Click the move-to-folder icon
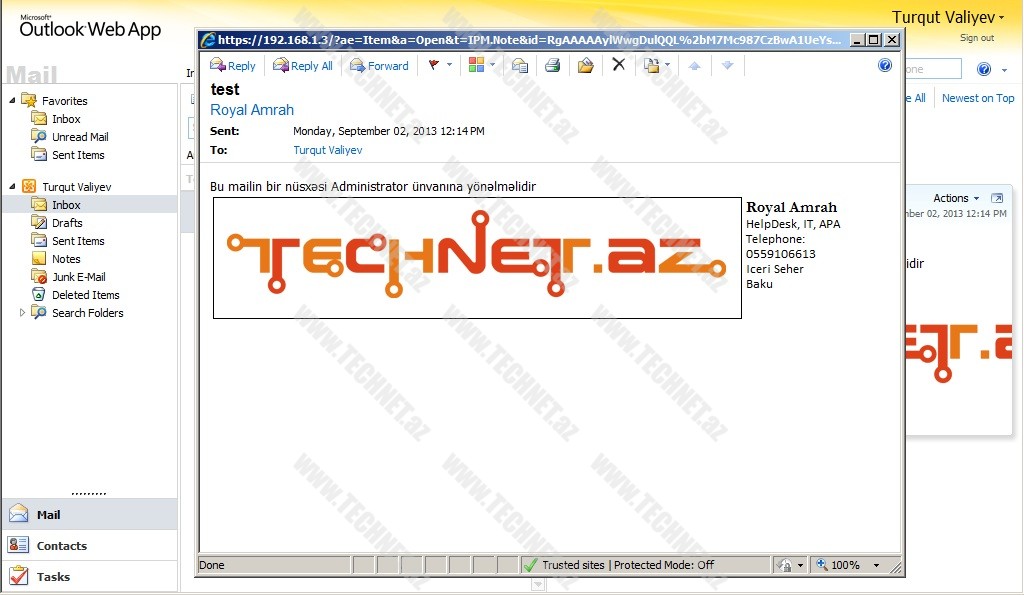1024x595 pixels. [x=585, y=66]
